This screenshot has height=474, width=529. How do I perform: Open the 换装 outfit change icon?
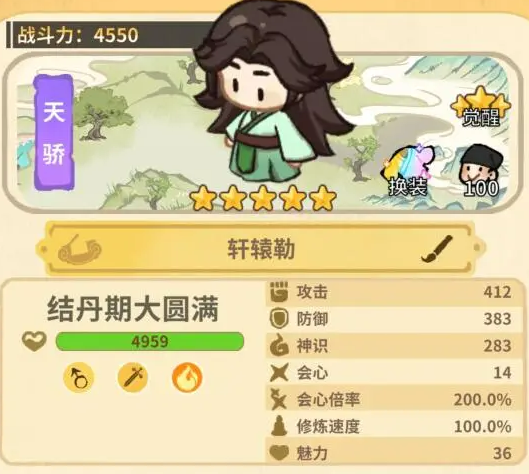[409, 170]
